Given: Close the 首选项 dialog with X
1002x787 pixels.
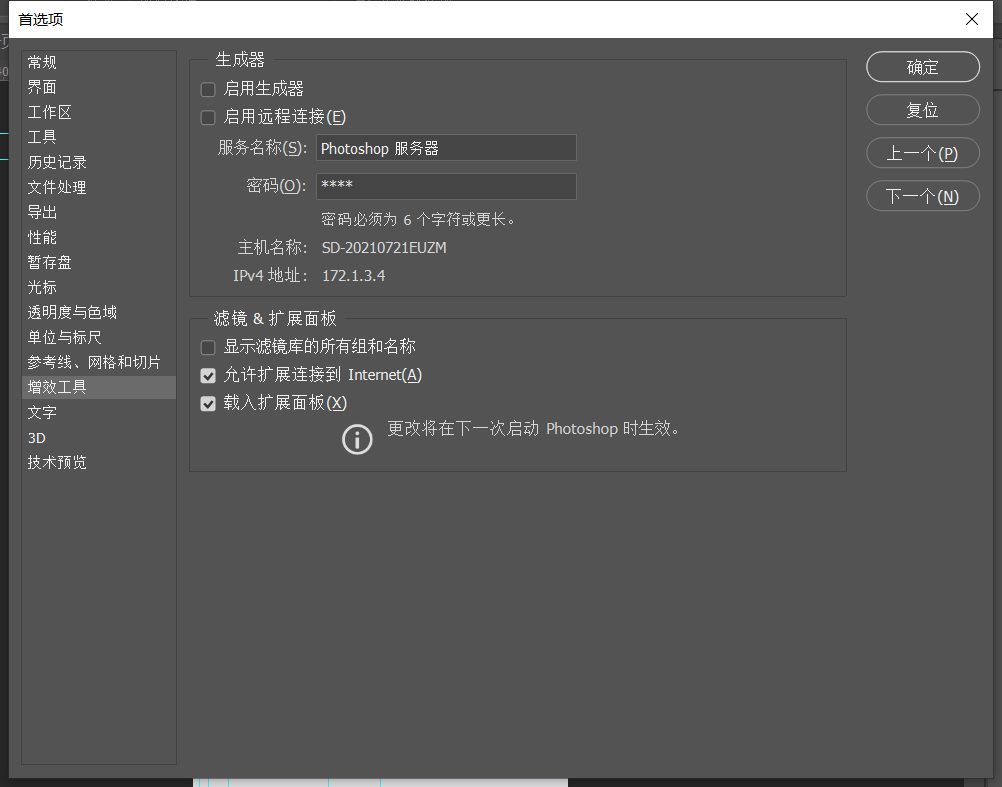Looking at the screenshot, I should click(971, 19).
